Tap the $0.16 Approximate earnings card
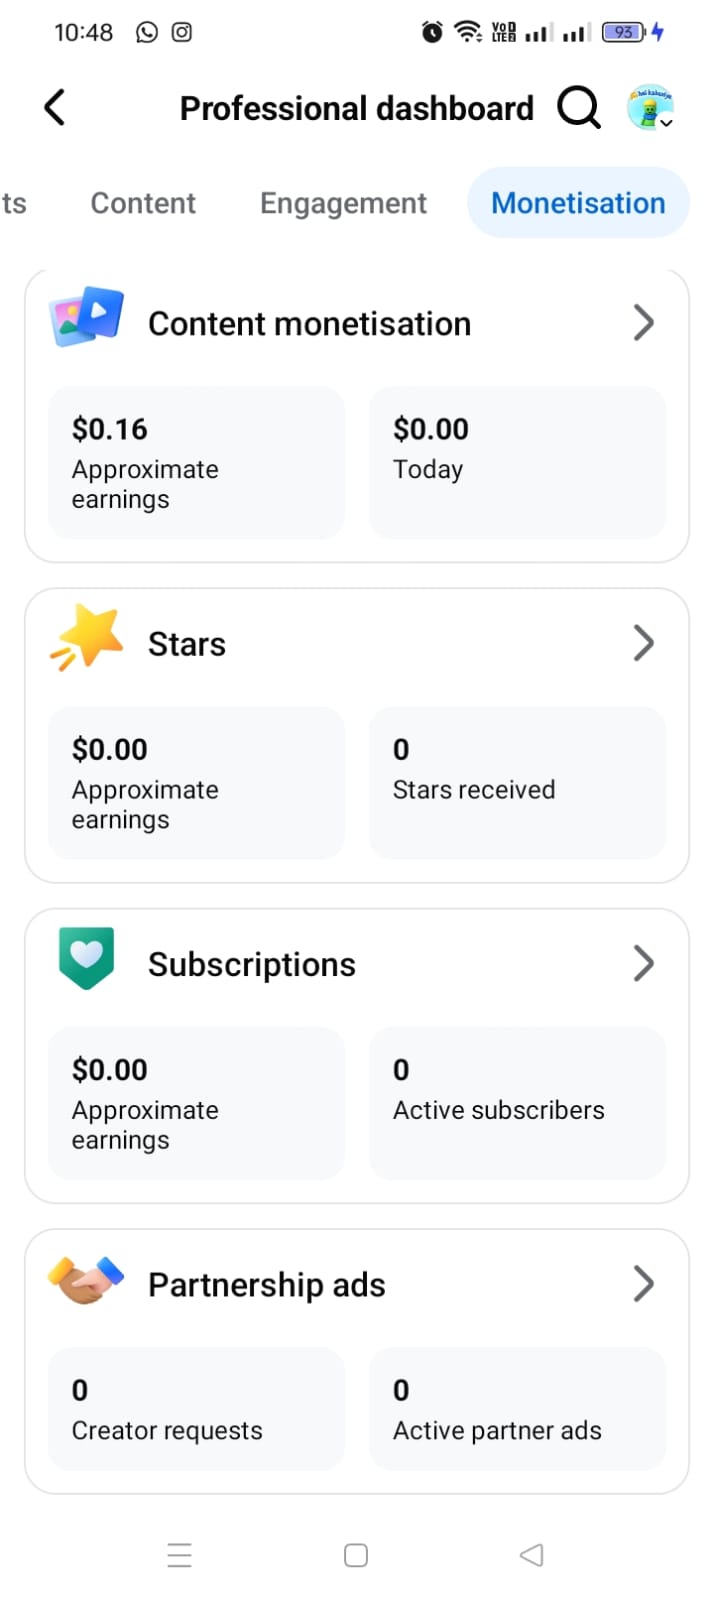The height and width of the screenshot is (1599, 714). [x=196, y=463]
